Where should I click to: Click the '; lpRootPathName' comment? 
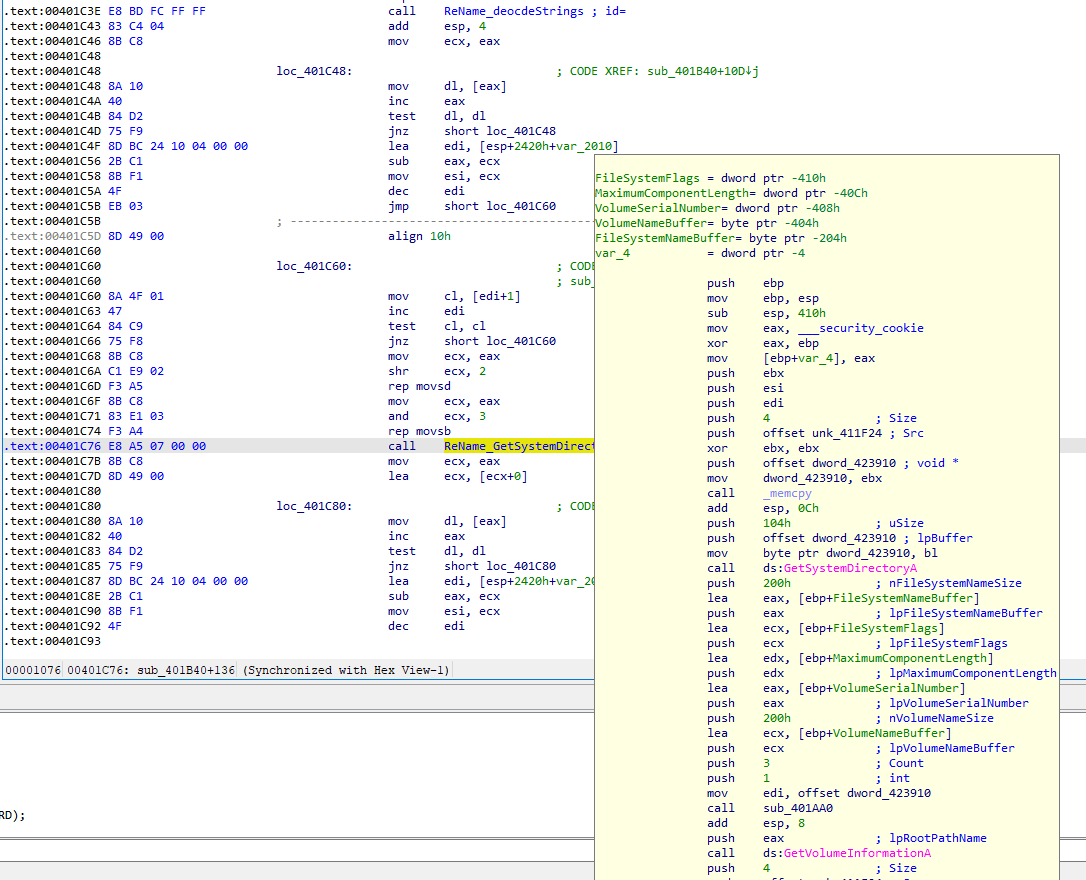pos(932,838)
